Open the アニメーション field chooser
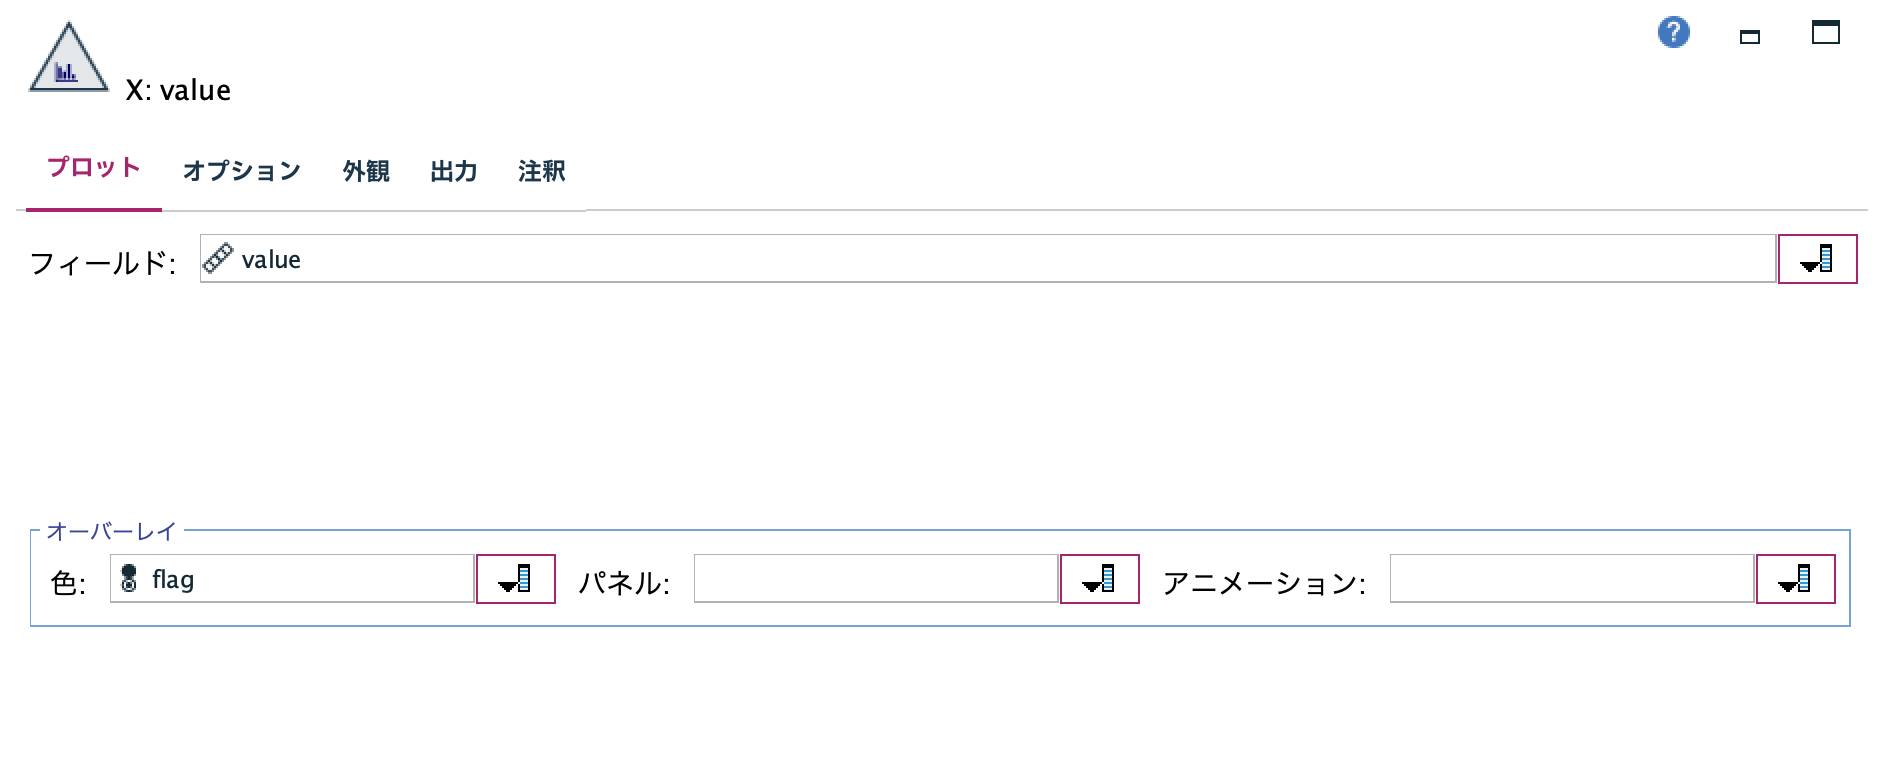Screen dimensions: 1892x784 [1796, 579]
